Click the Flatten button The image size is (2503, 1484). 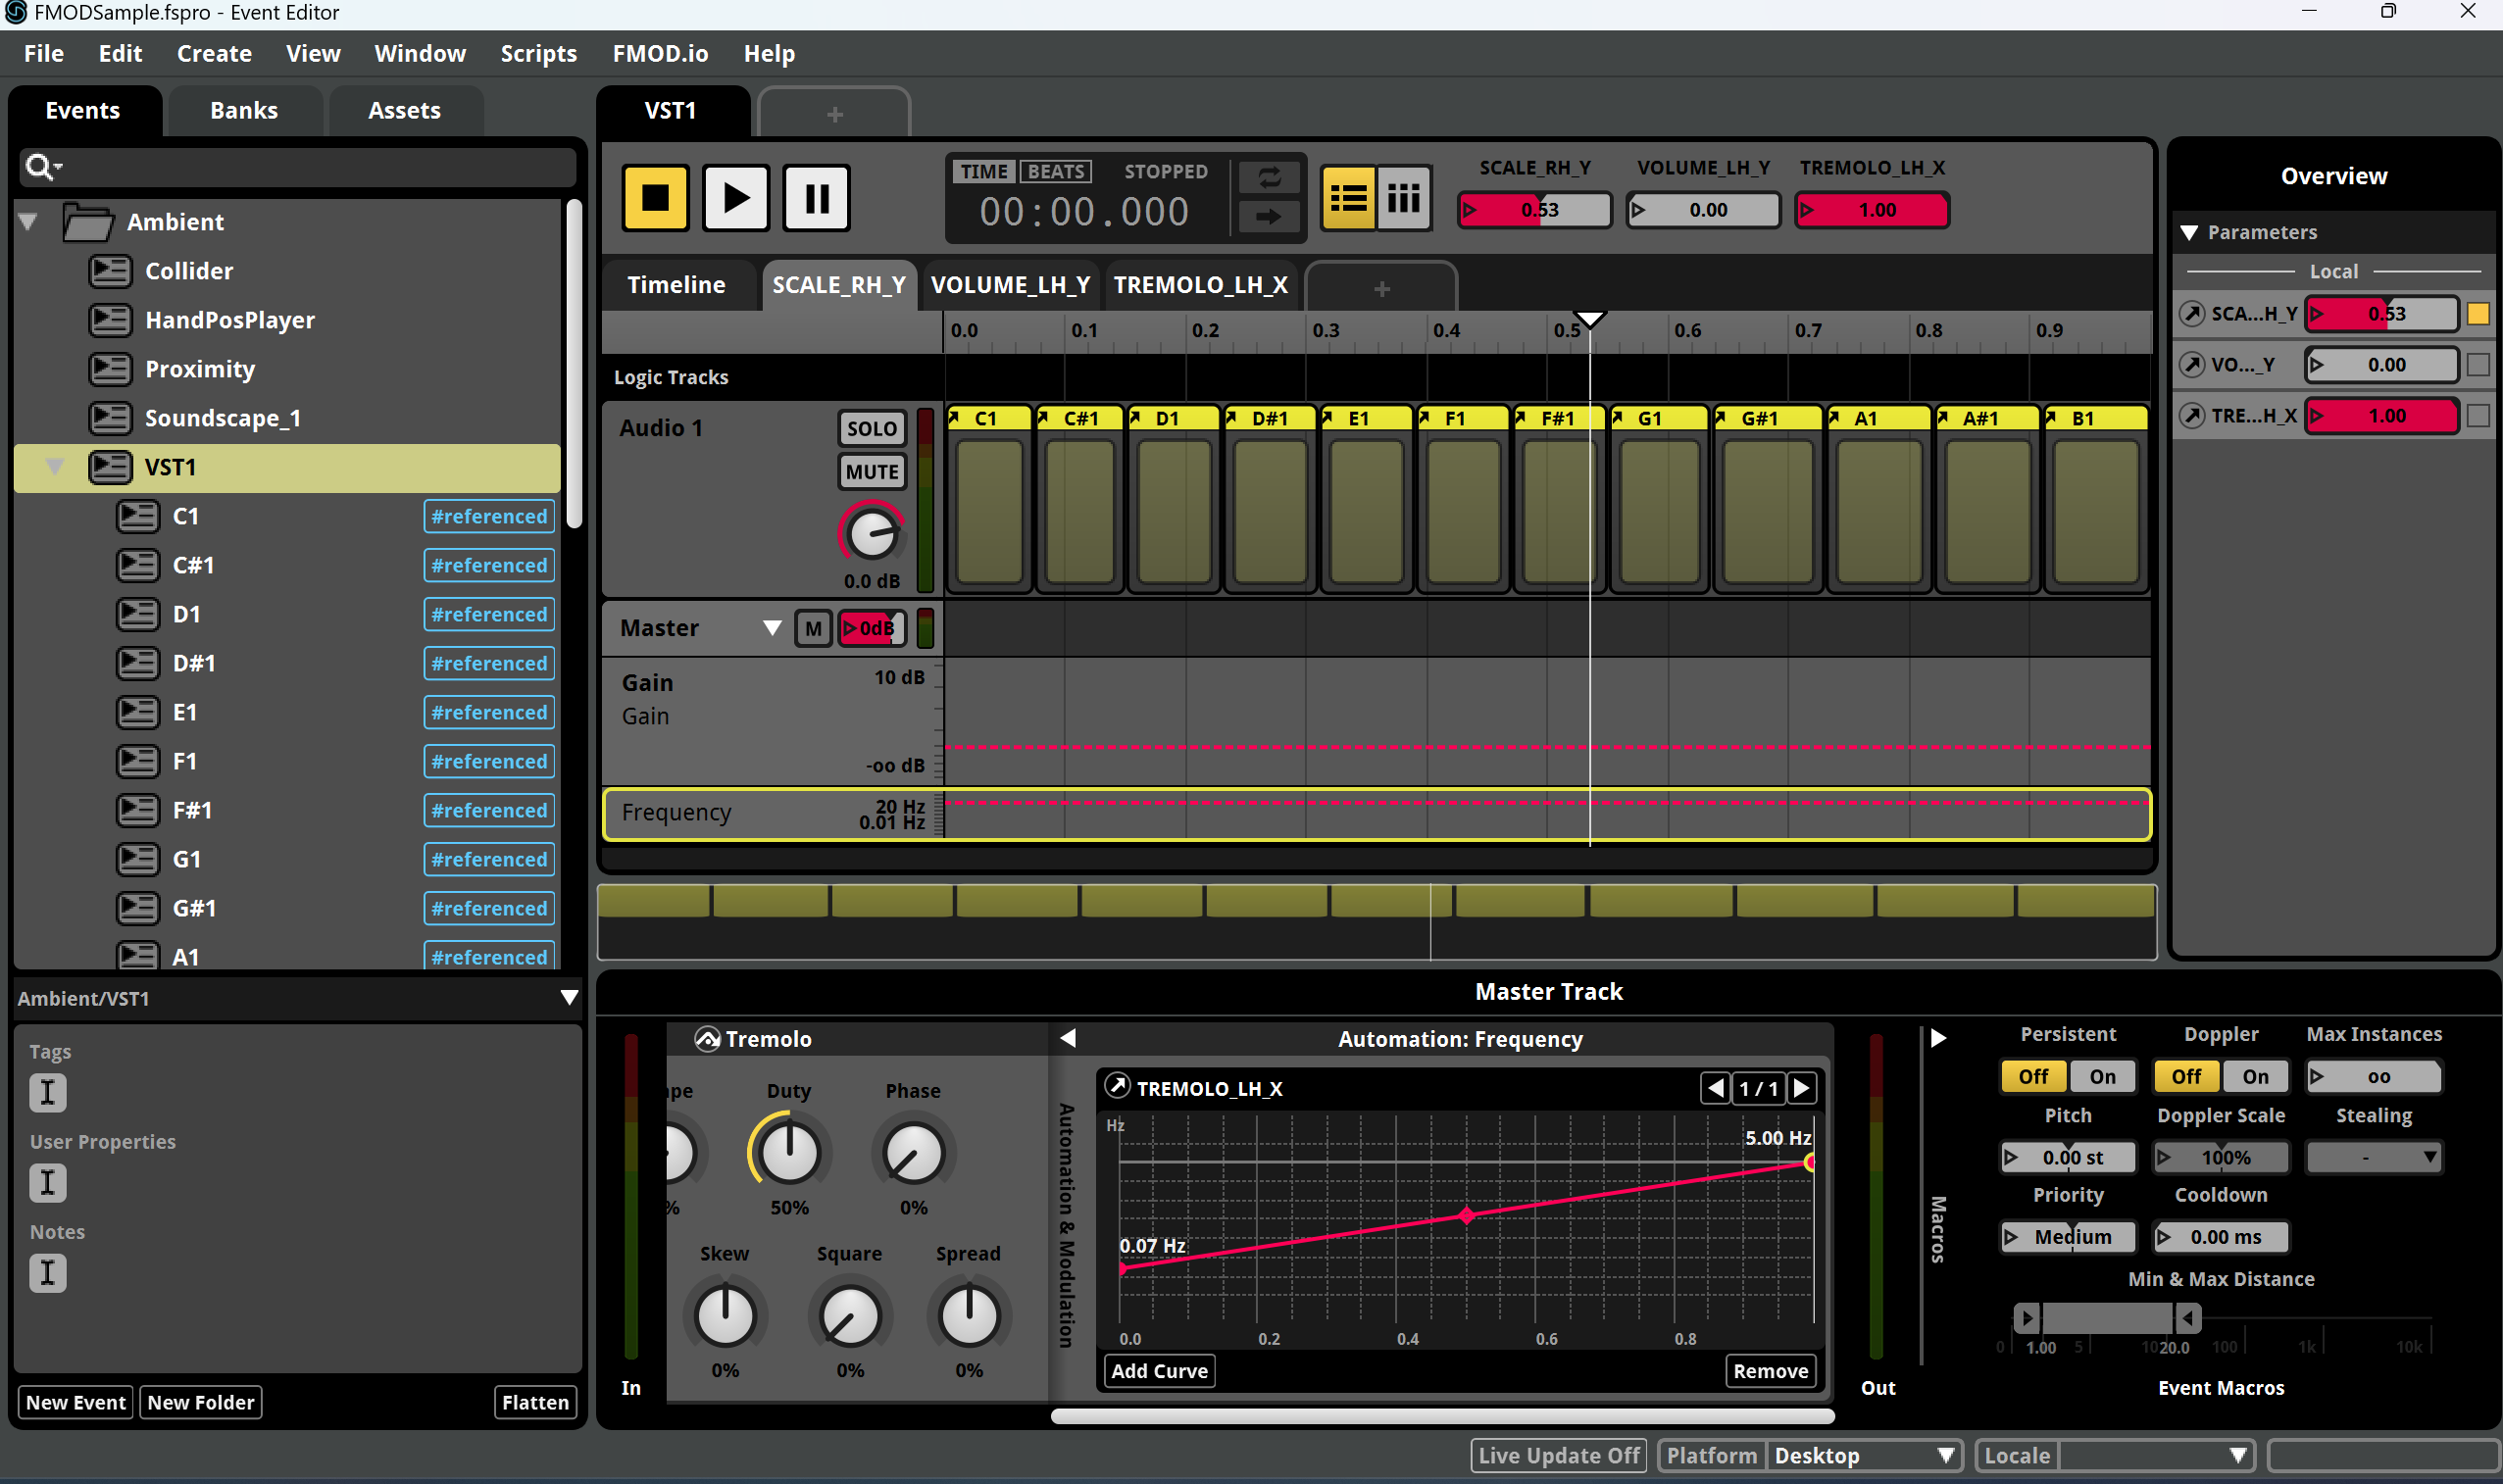pos(535,1402)
